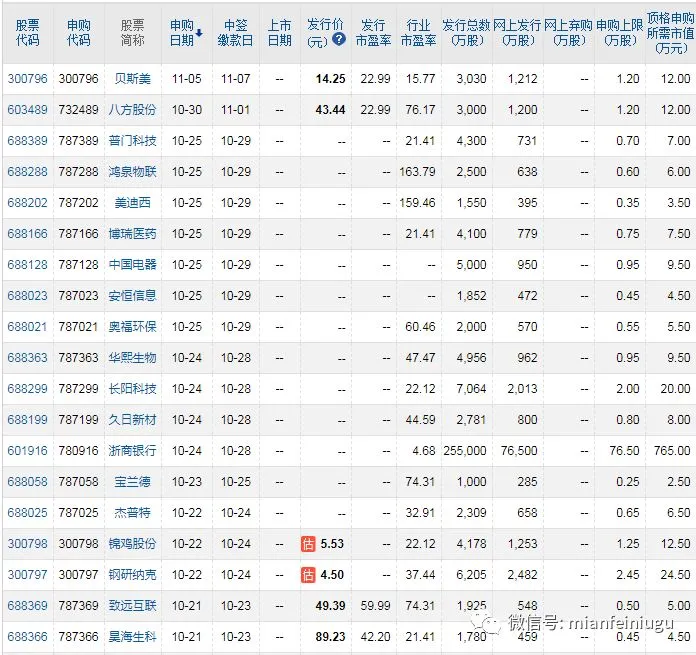The width and height of the screenshot is (696, 655).
Task: Open stock code 688058 link
Action: pos(27,481)
